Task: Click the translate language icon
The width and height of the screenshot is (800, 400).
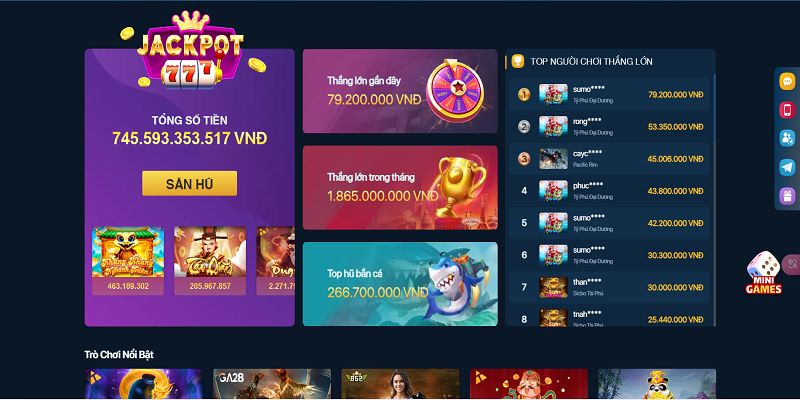Action: 792,264
